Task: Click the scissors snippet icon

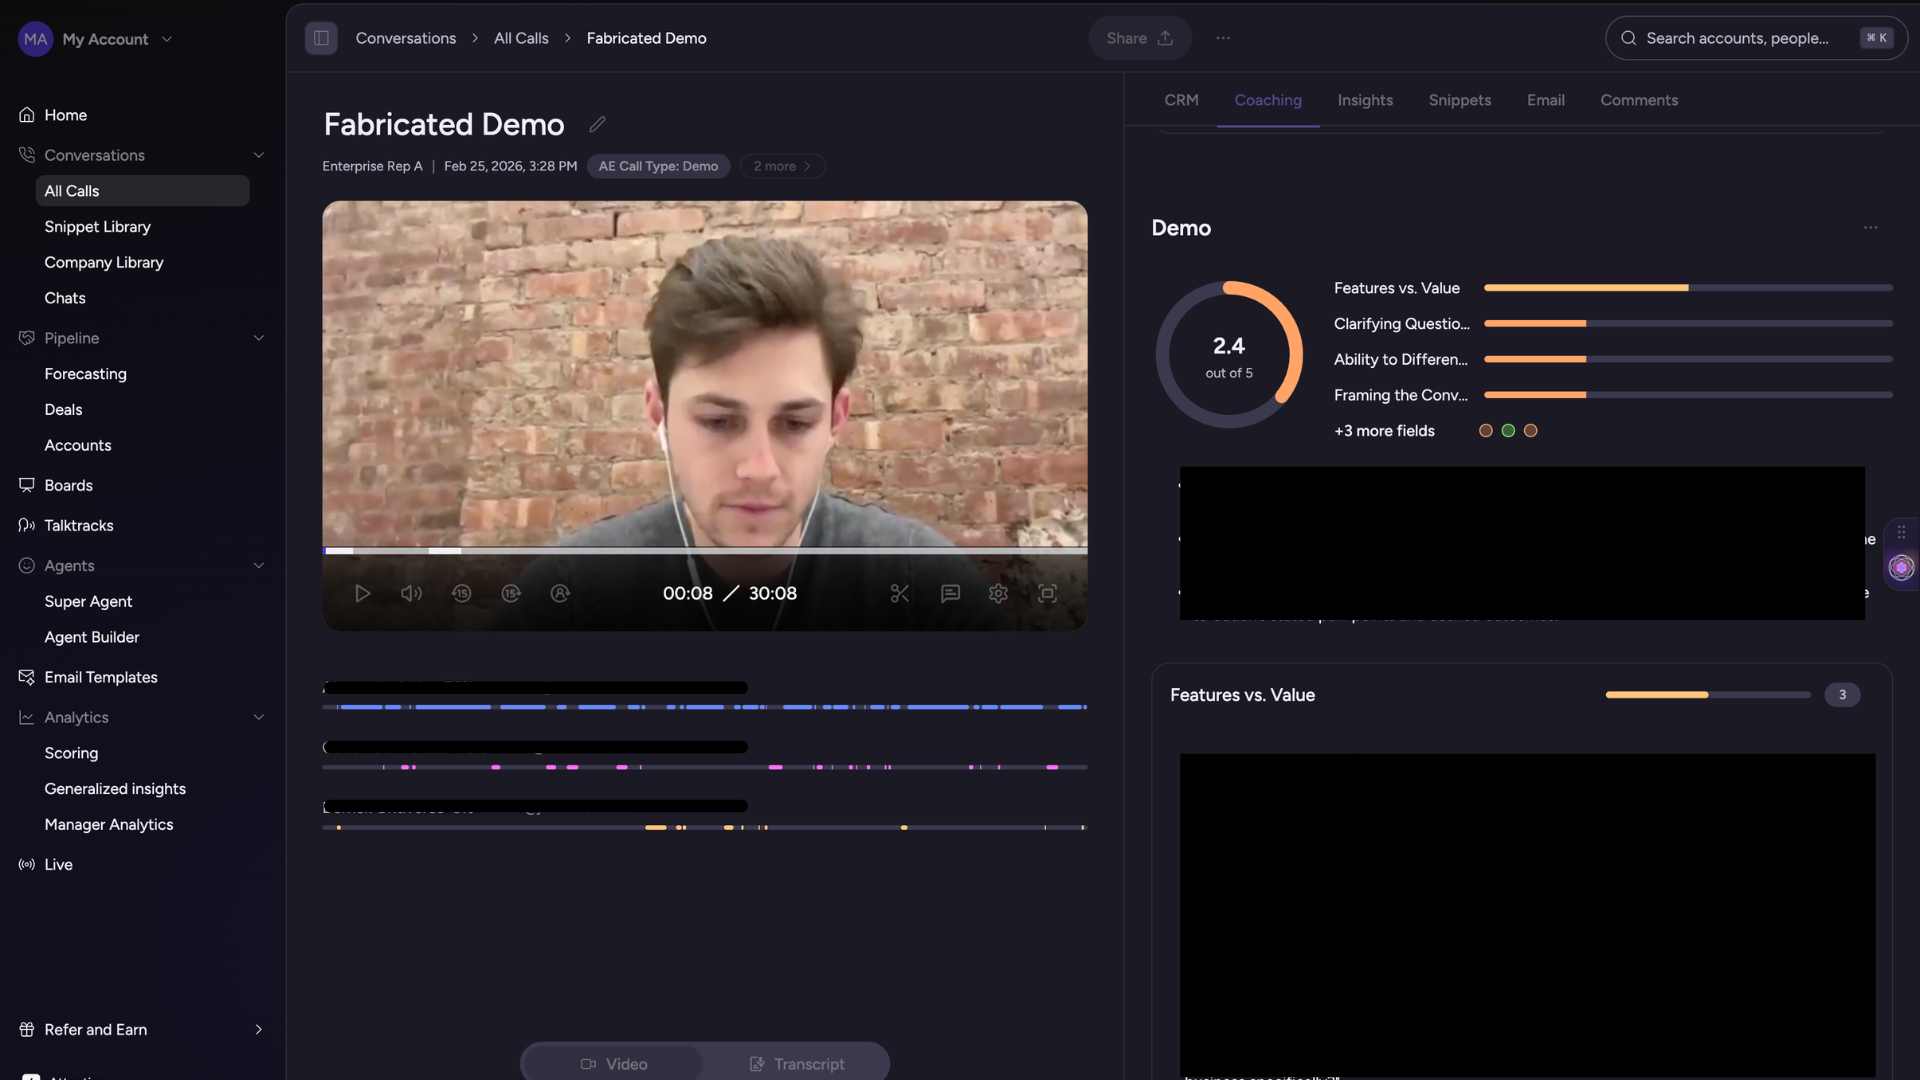Action: (x=899, y=594)
